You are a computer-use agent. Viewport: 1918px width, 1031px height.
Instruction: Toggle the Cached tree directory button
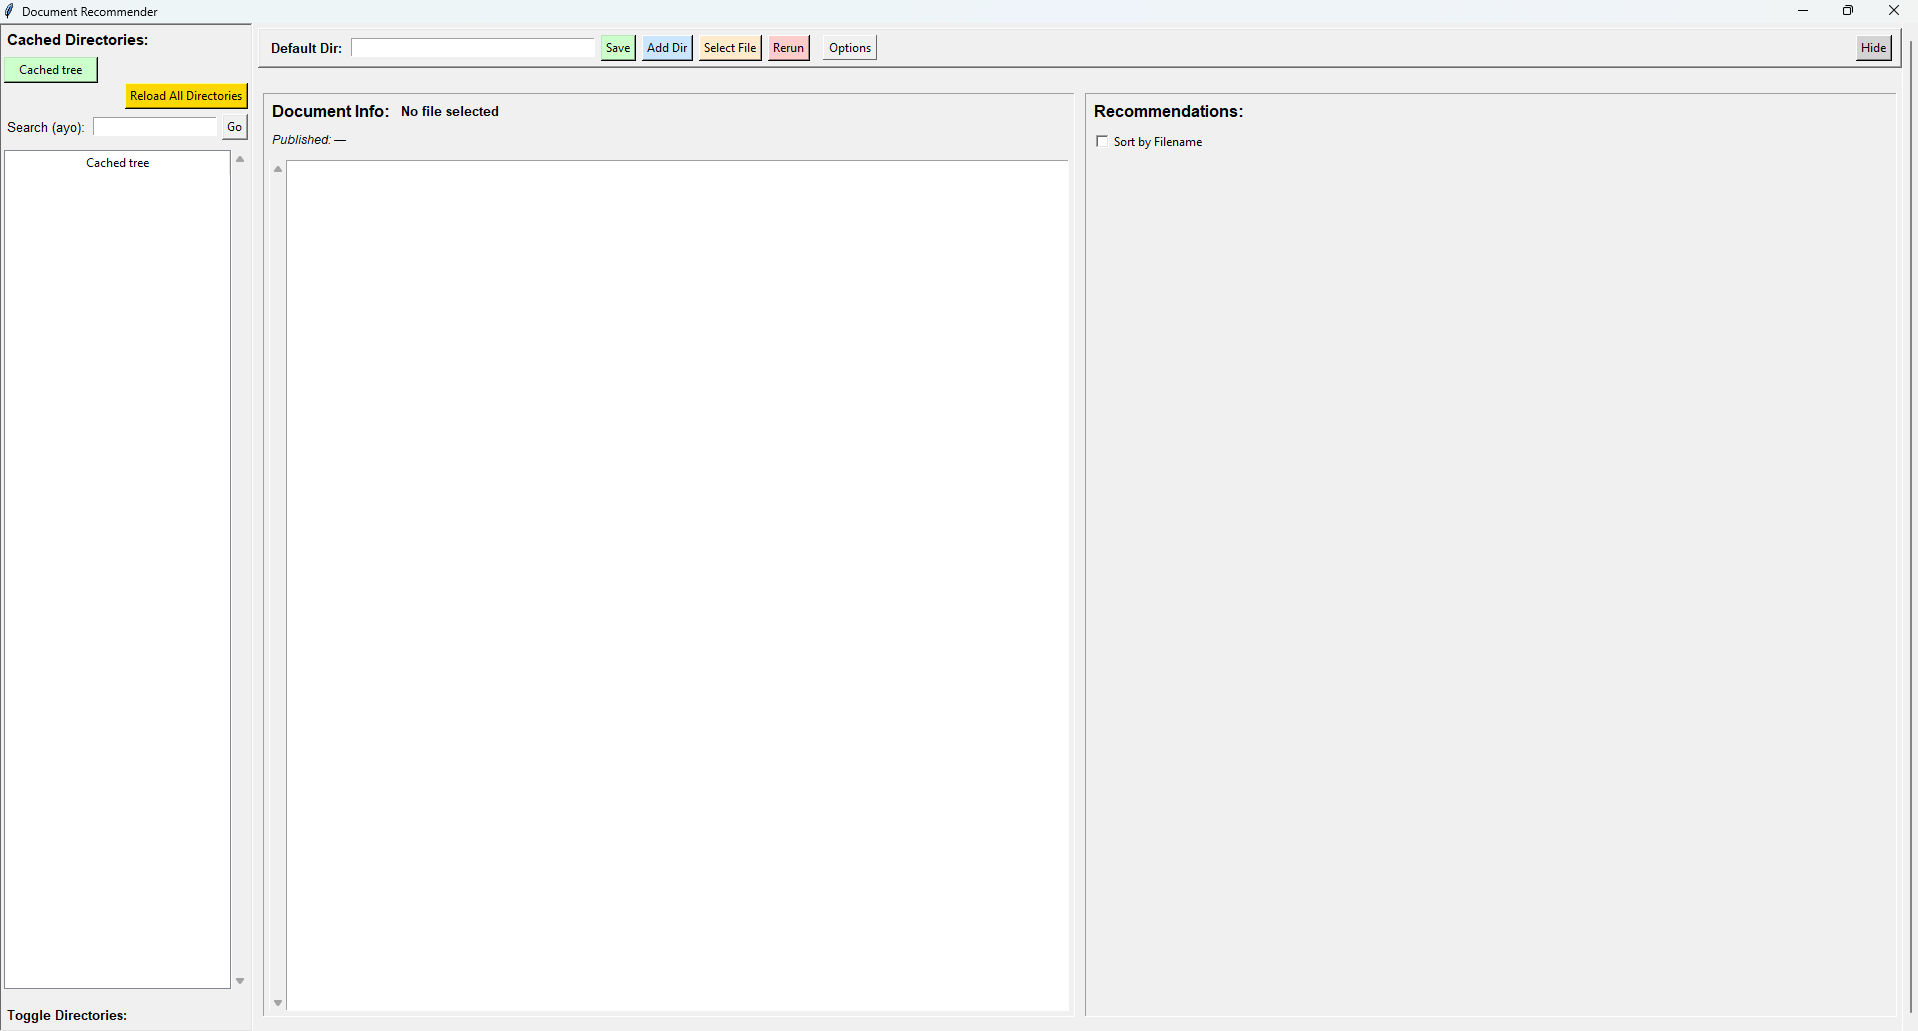[x=50, y=69]
